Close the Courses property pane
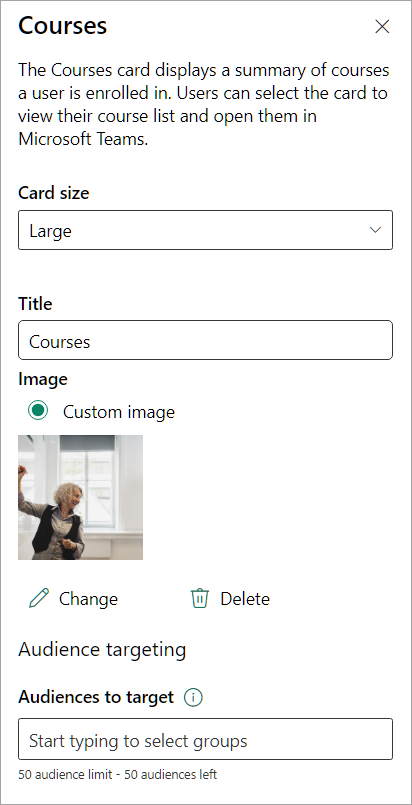The width and height of the screenshot is (412, 805). click(x=382, y=27)
